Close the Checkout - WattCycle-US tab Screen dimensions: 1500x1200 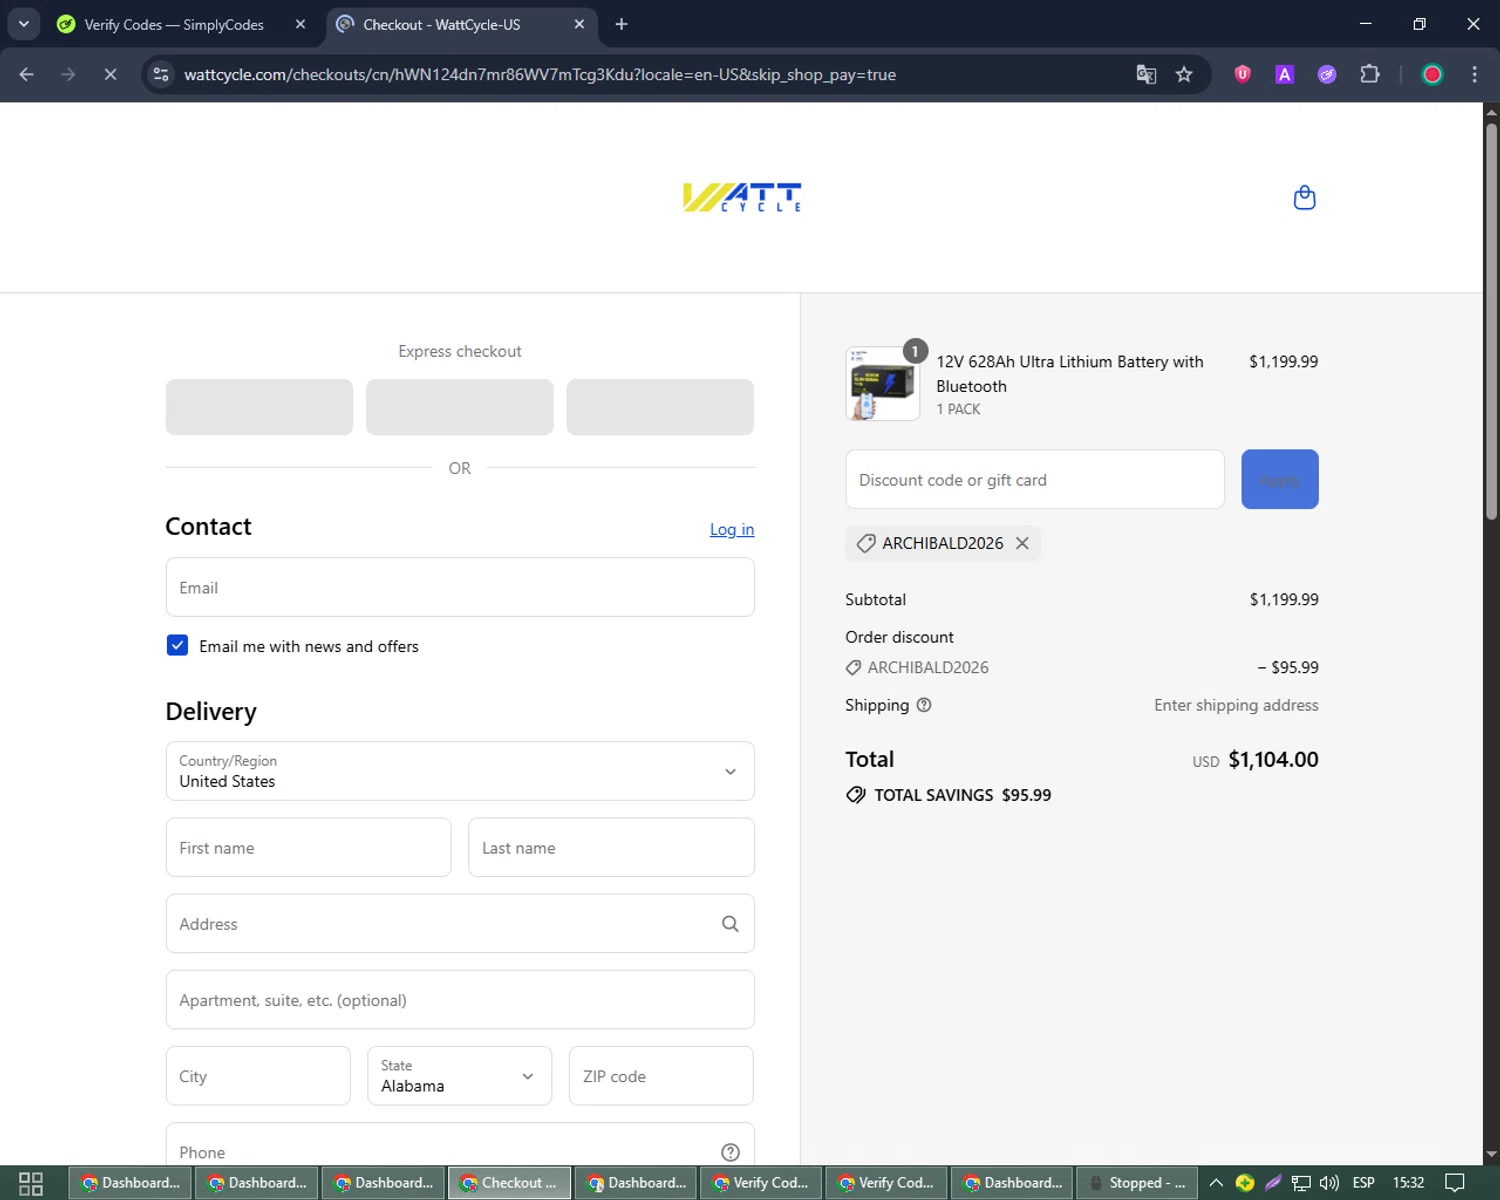[579, 24]
